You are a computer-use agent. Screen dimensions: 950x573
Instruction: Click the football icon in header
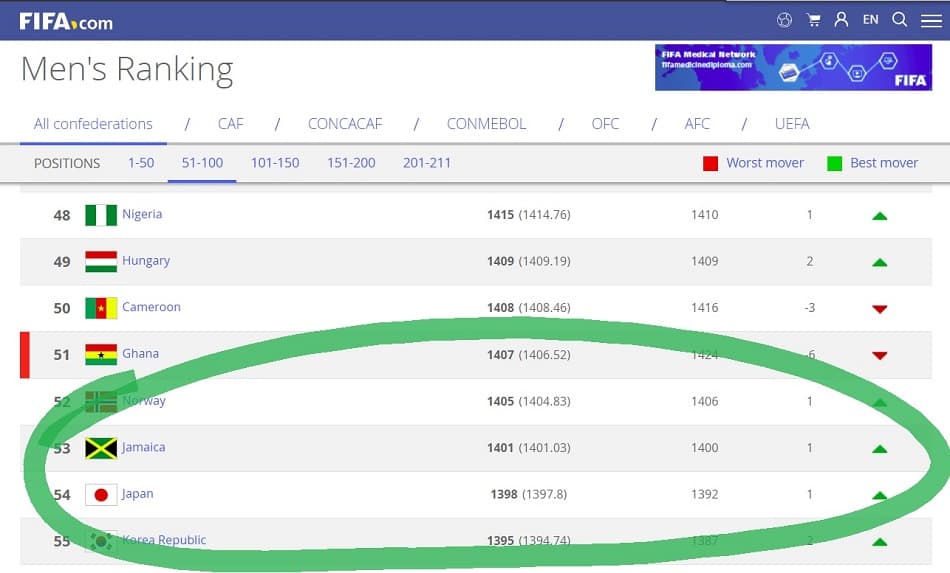point(785,20)
